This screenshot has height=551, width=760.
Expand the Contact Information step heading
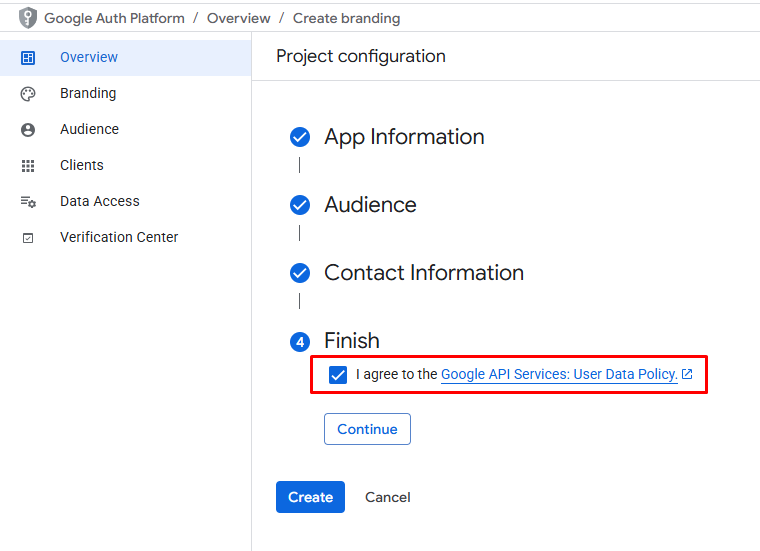click(x=424, y=272)
